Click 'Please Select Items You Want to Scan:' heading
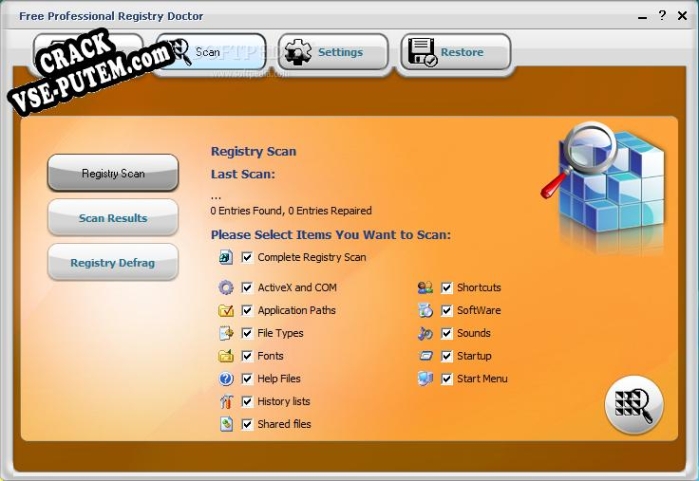This screenshot has width=699, height=481. (x=331, y=234)
